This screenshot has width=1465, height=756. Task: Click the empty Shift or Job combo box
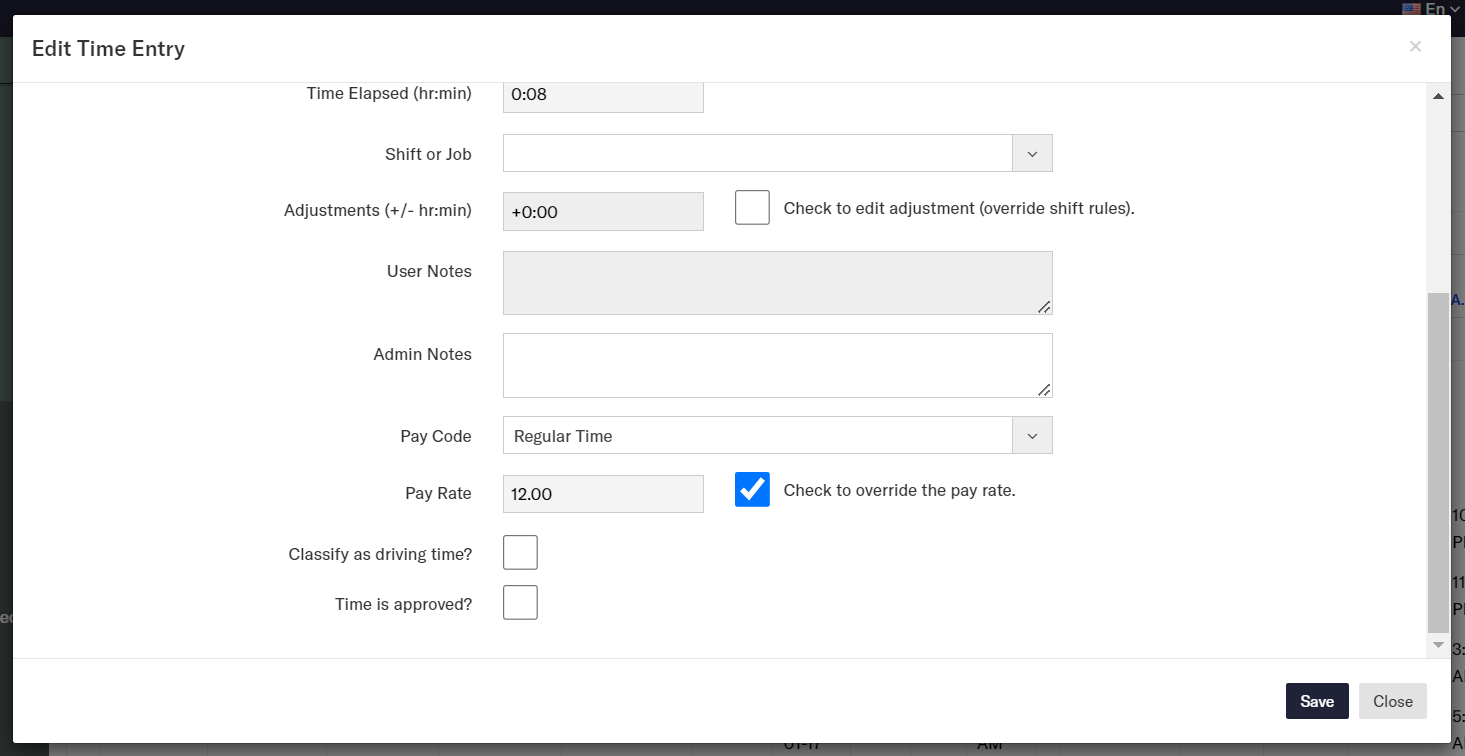click(758, 154)
